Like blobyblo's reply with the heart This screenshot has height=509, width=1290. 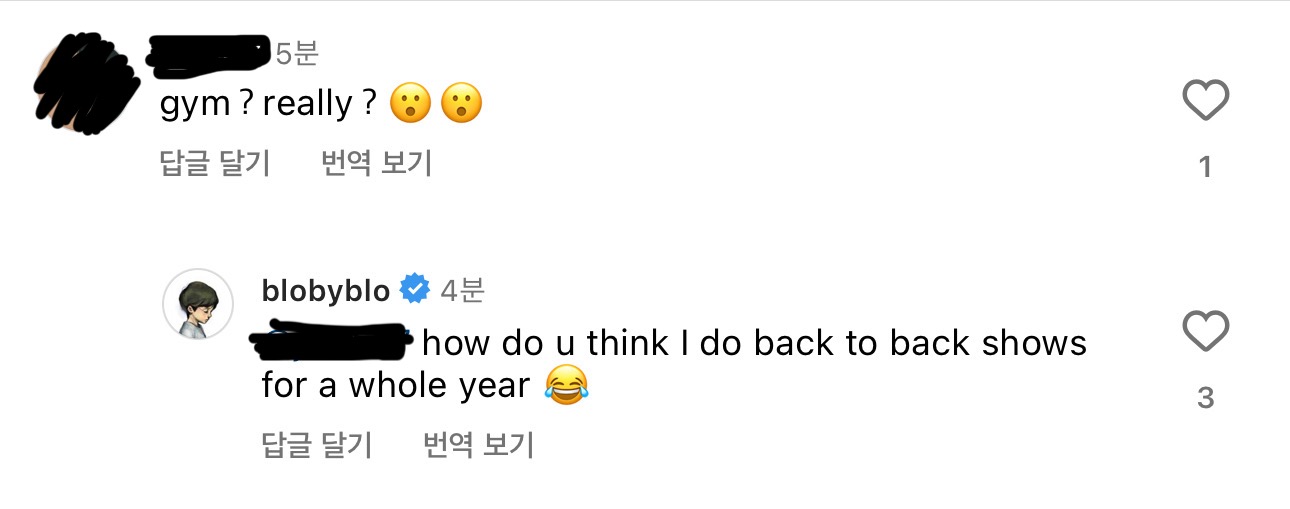[1205, 331]
